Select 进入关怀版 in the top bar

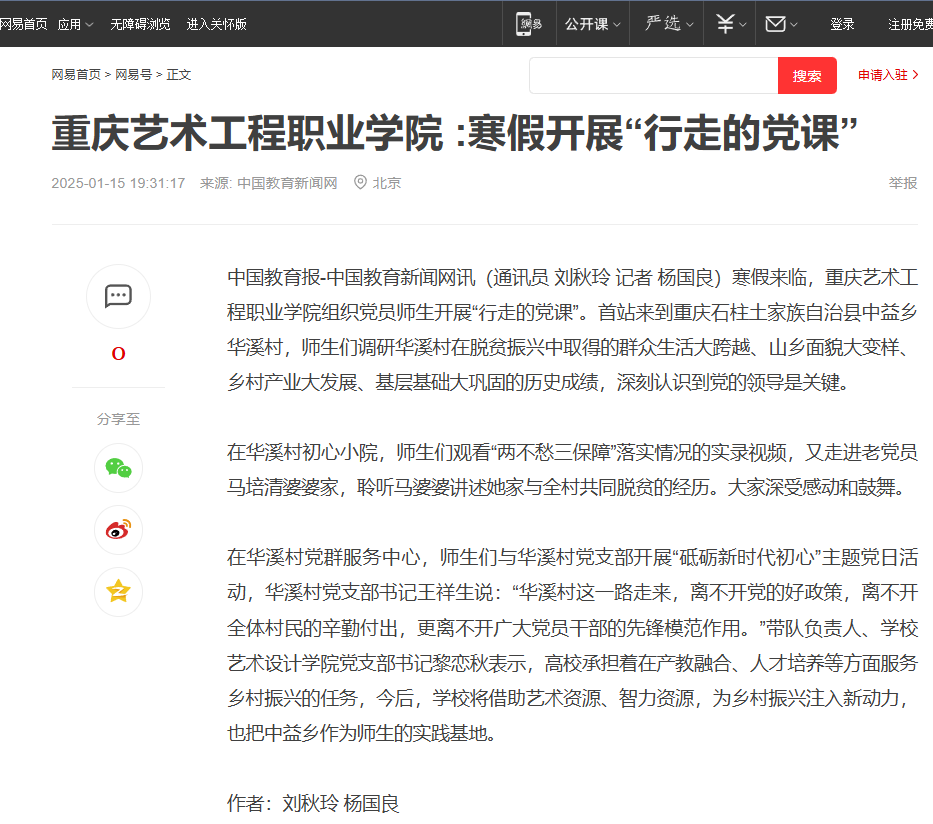pyautogui.click(x=216, y=24)
